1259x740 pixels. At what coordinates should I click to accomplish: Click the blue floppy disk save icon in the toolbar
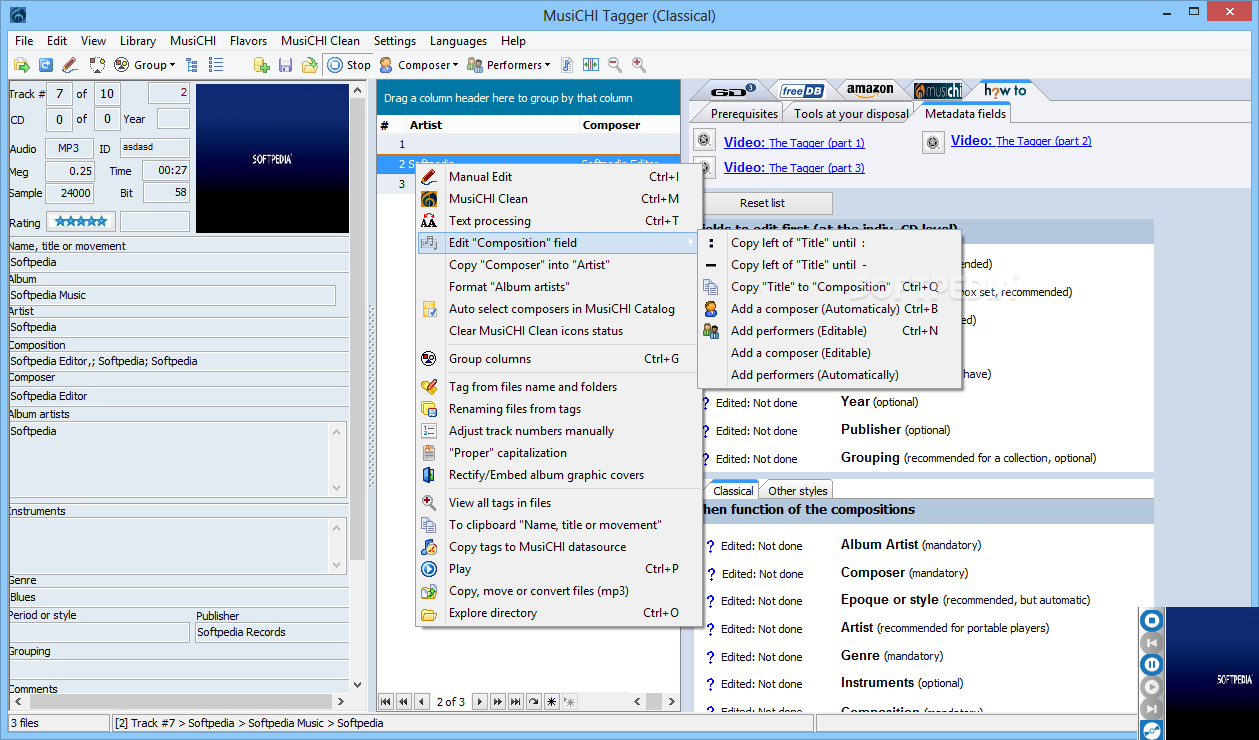point(286,65)
